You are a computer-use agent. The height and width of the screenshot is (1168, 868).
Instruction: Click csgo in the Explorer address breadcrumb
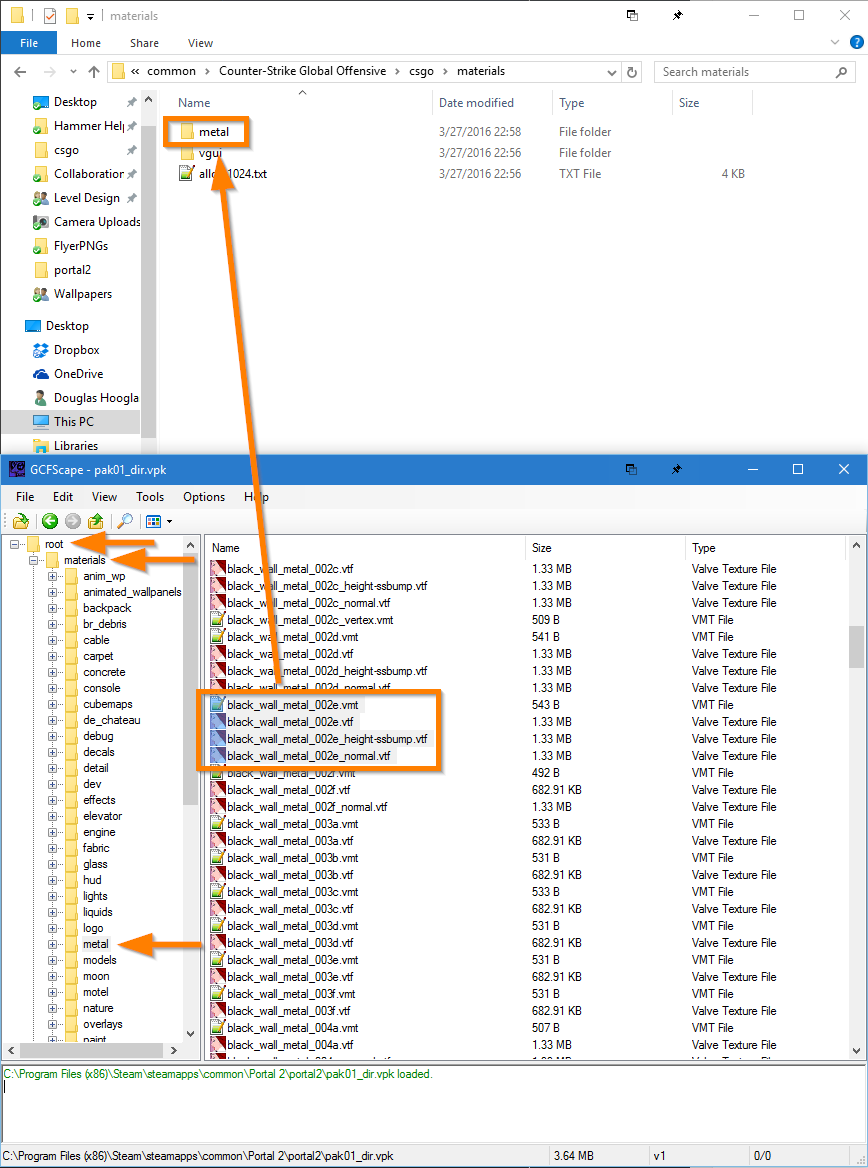pos(422,72)
